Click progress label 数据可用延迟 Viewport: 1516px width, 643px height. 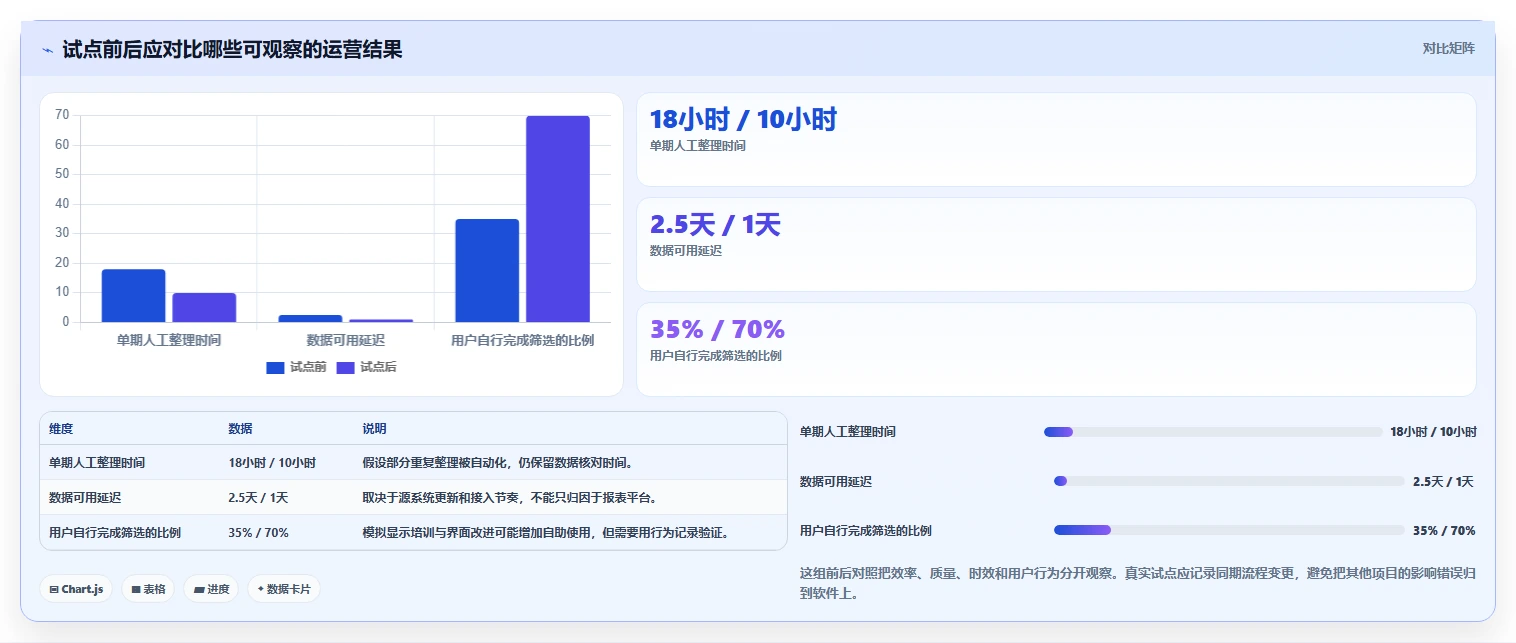click(x=836, y=481)
